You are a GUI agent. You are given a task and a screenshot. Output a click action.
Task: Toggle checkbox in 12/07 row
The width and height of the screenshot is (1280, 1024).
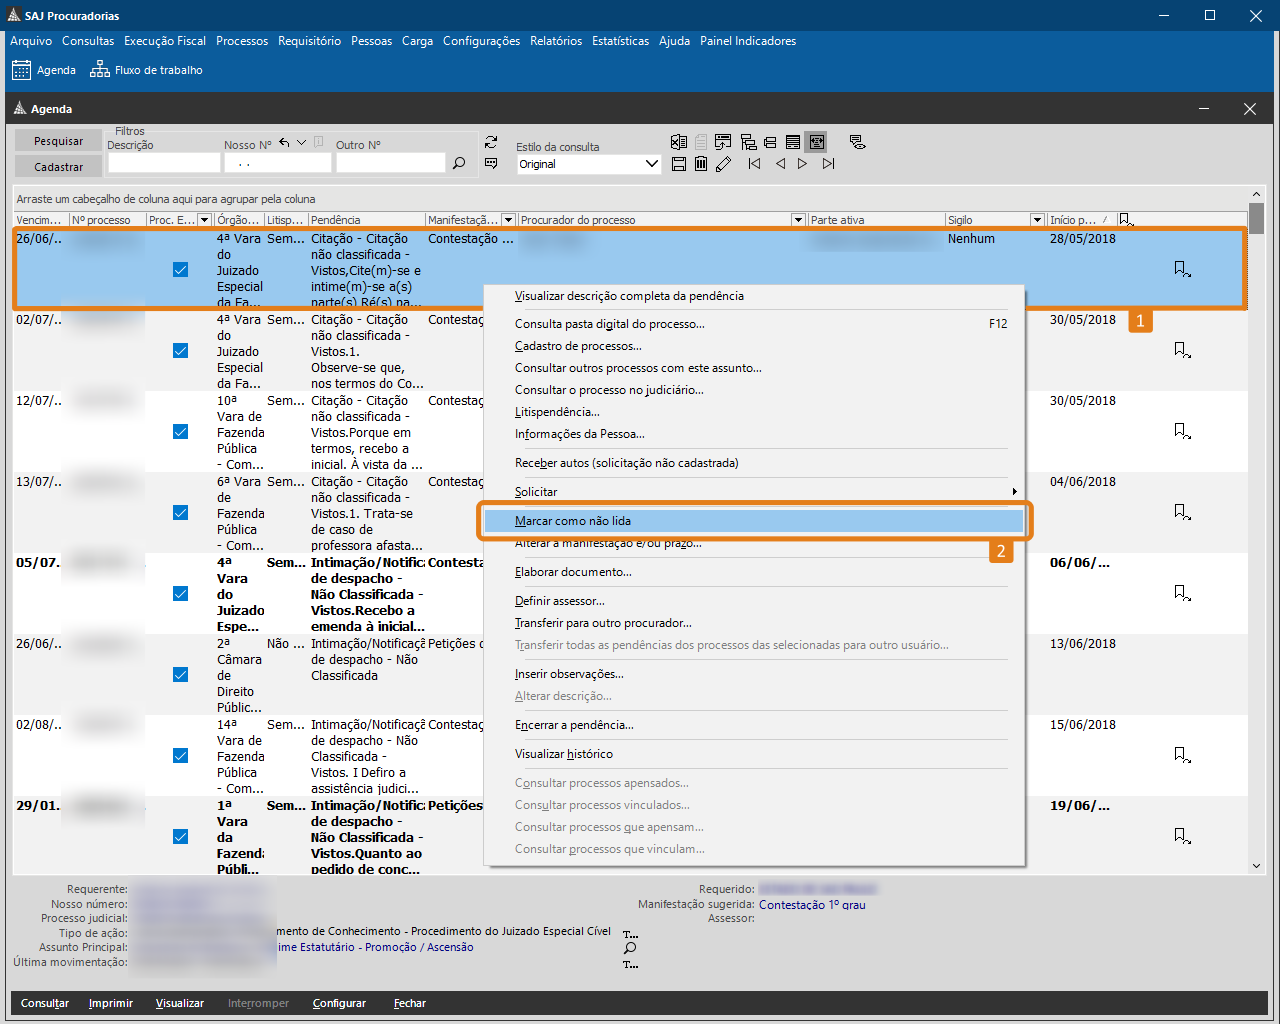[180, 432]
